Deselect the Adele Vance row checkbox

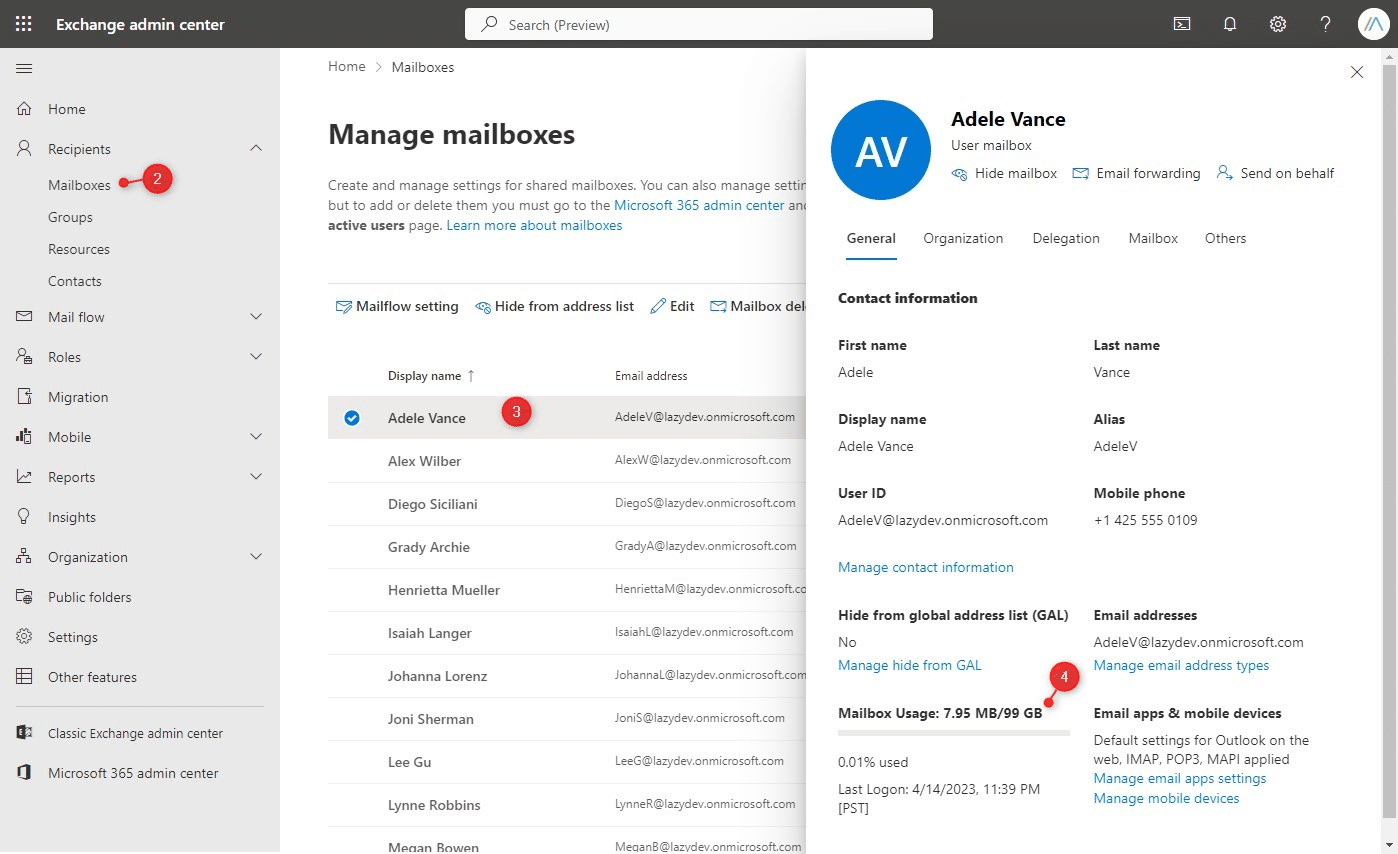coord(352,418)
